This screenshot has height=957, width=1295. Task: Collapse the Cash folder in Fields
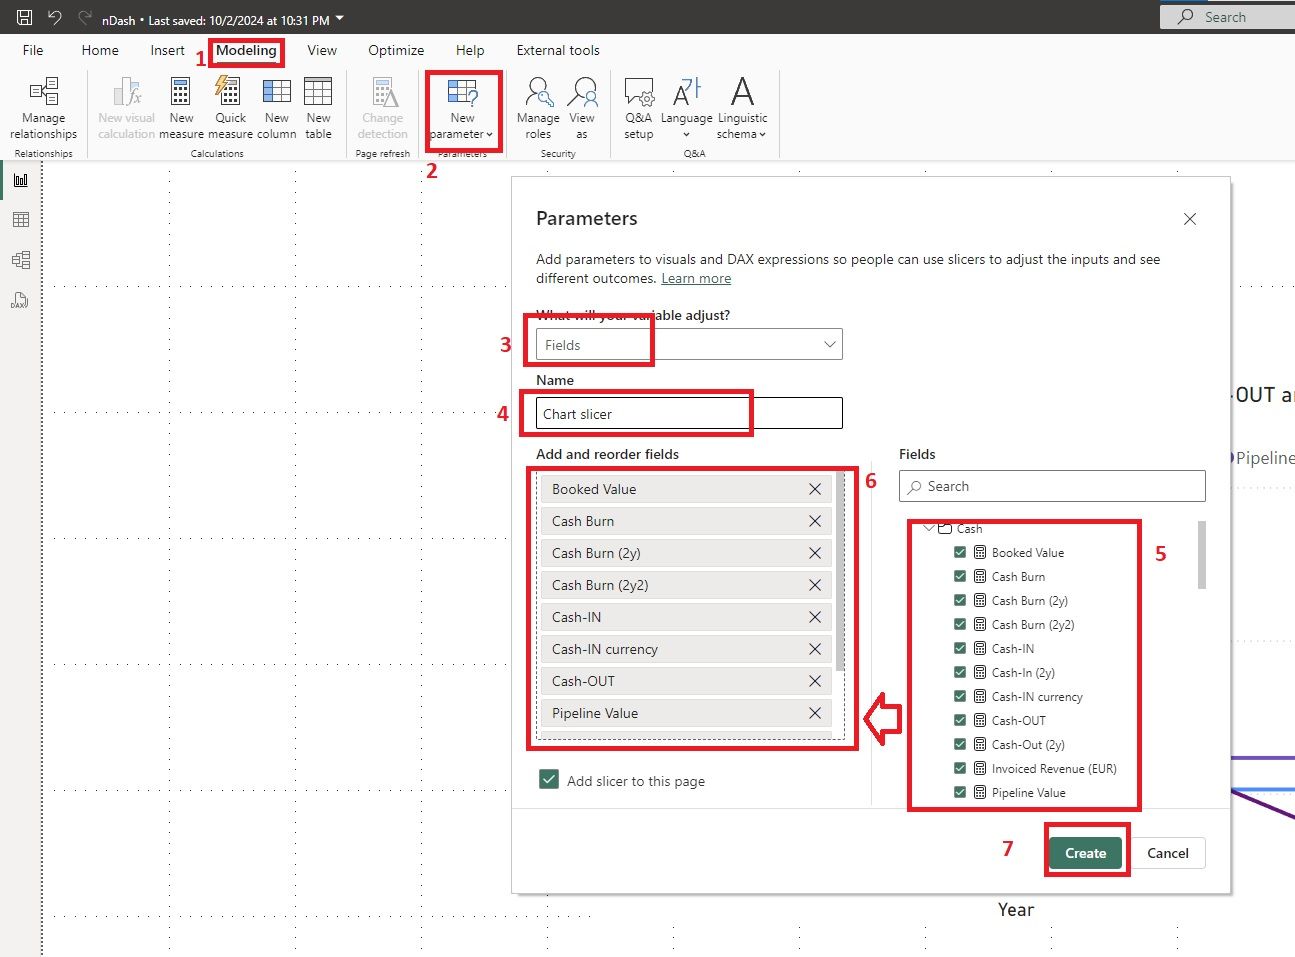pyautogui.click(x=930, y=528)
